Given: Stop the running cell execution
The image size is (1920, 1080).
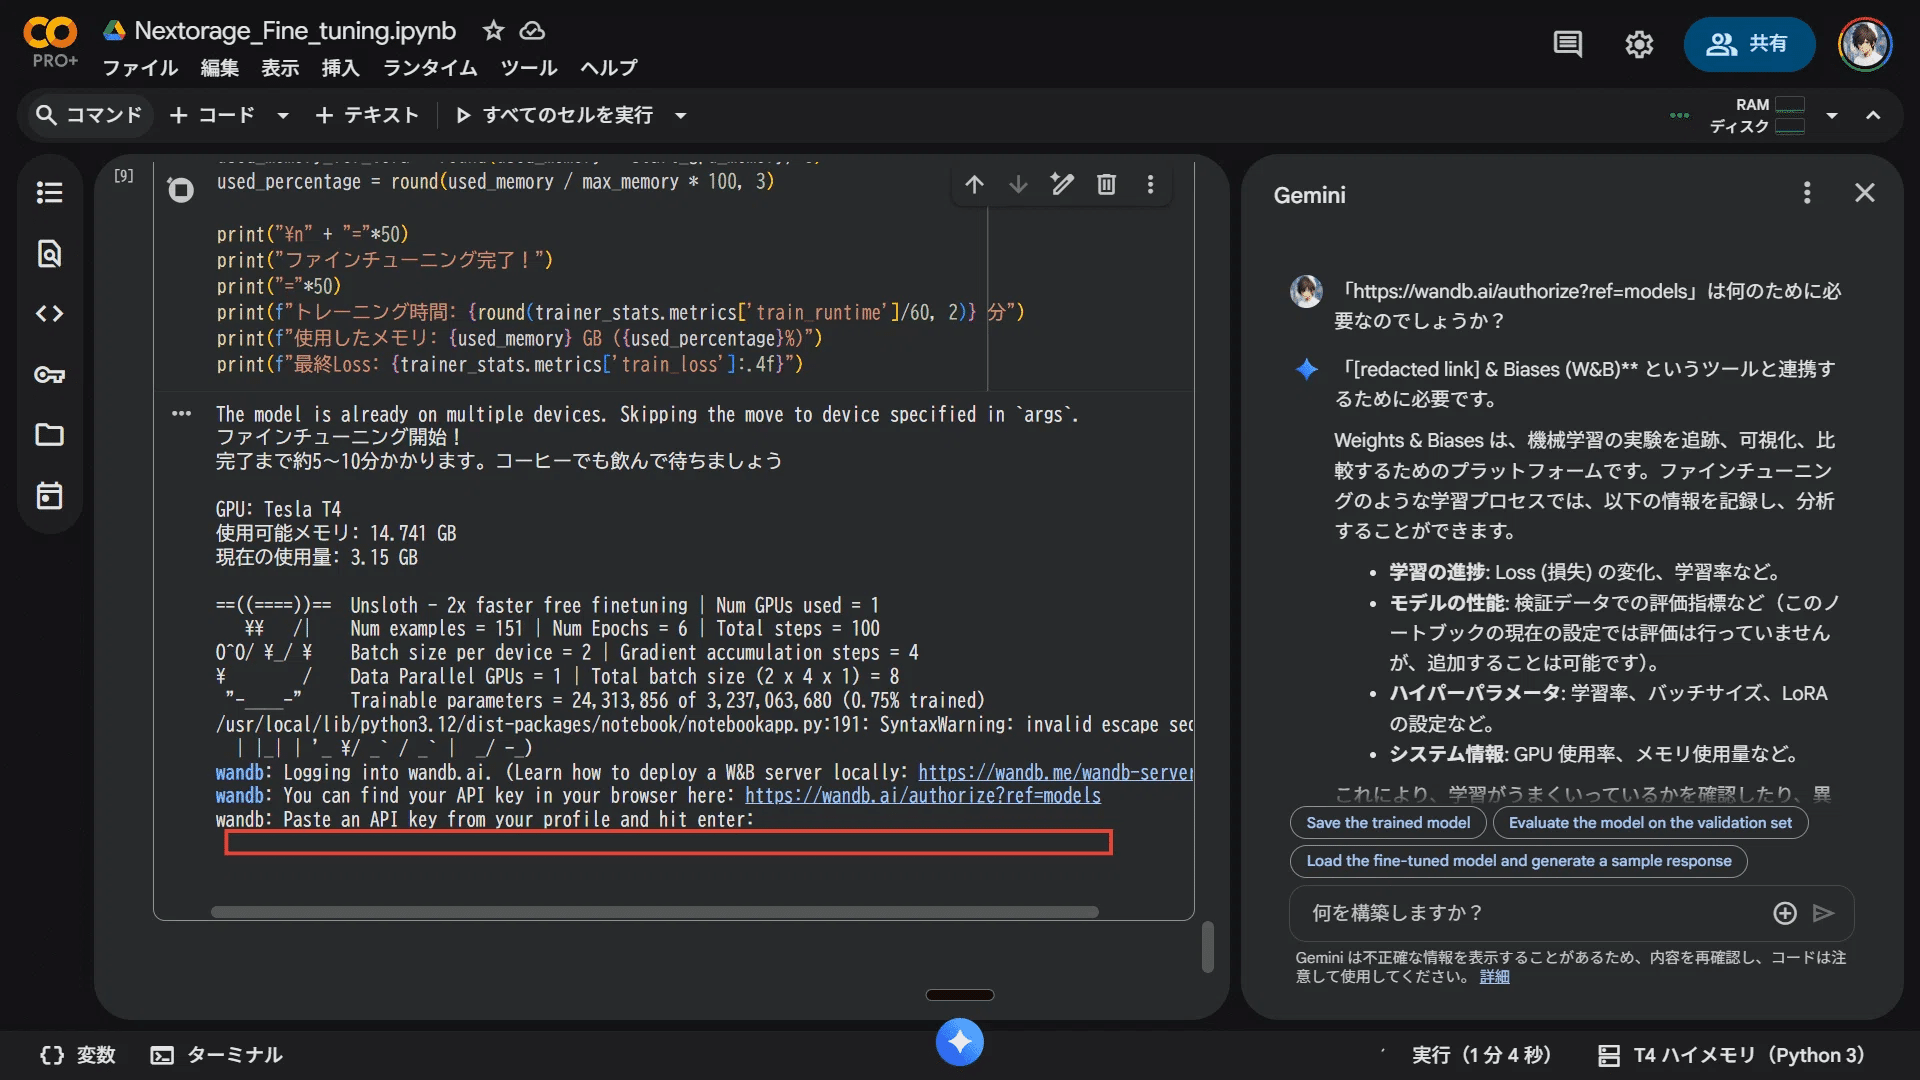Looking at the screenshot, I should pyautogui.click(x=181, y=189).
